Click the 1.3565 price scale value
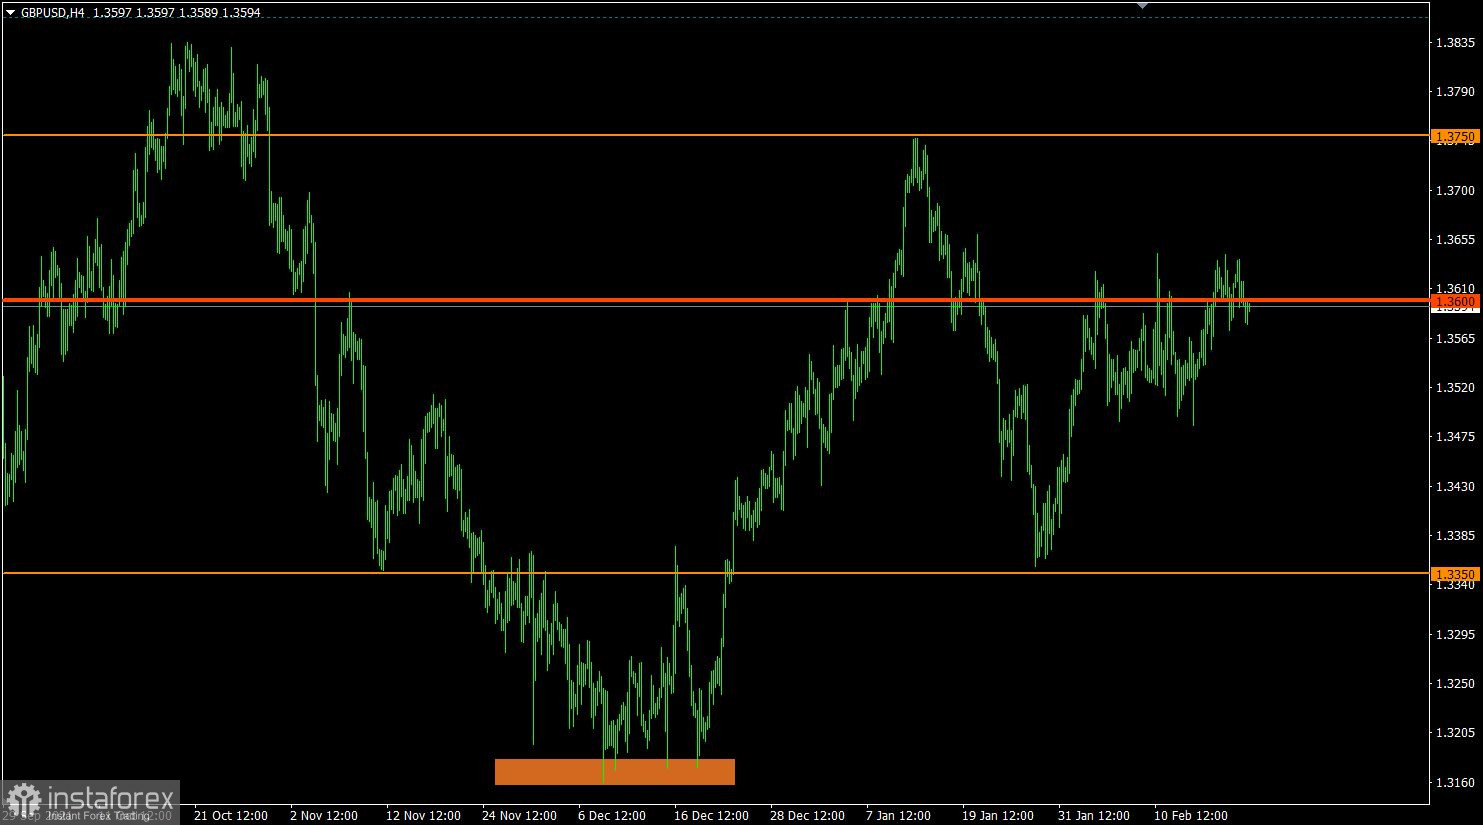The image size is (1483, 825). [x=1455, y=339]
